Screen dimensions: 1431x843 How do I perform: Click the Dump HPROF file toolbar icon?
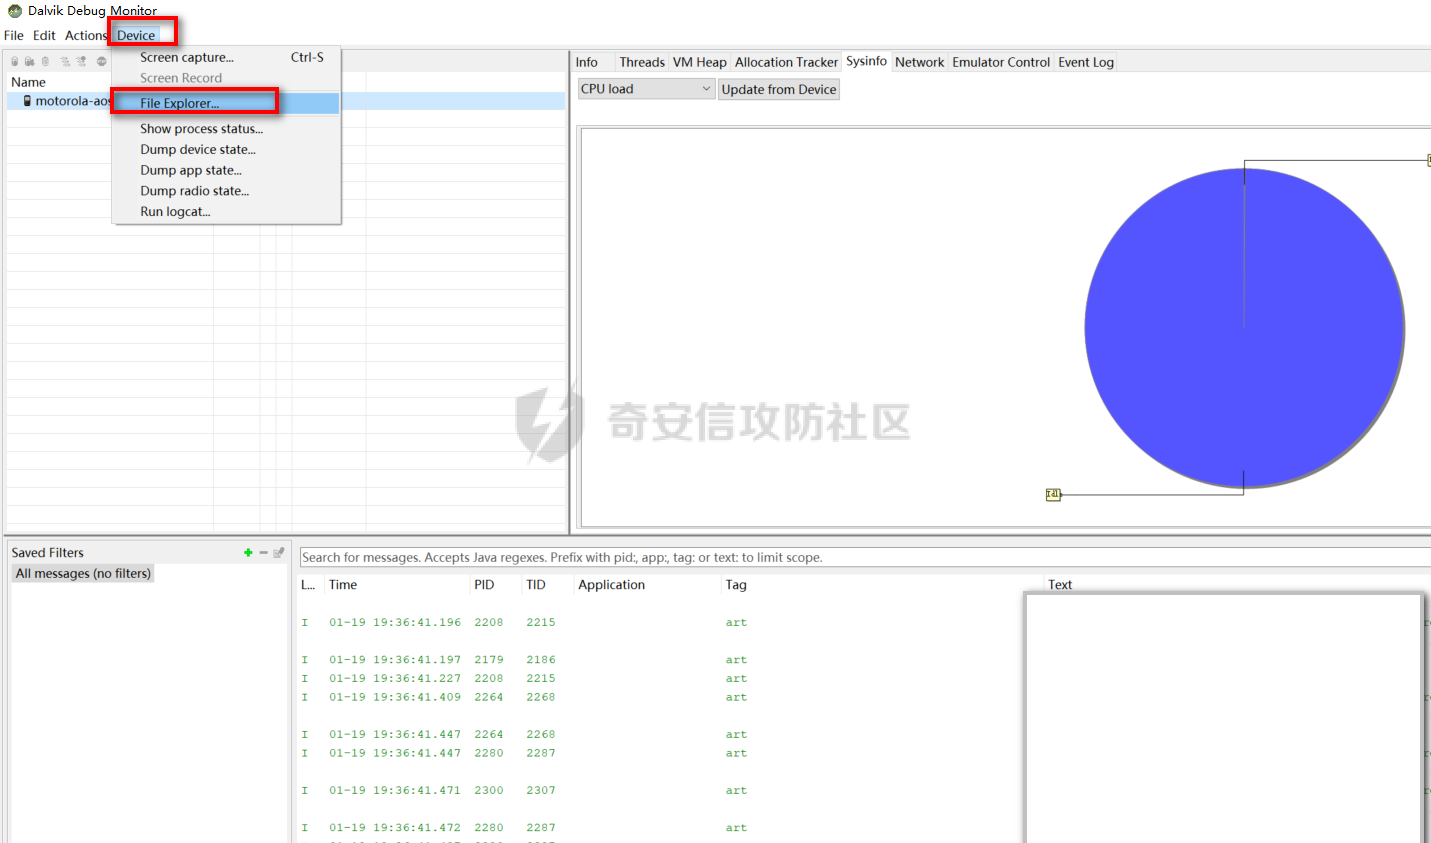click(30, 61)
